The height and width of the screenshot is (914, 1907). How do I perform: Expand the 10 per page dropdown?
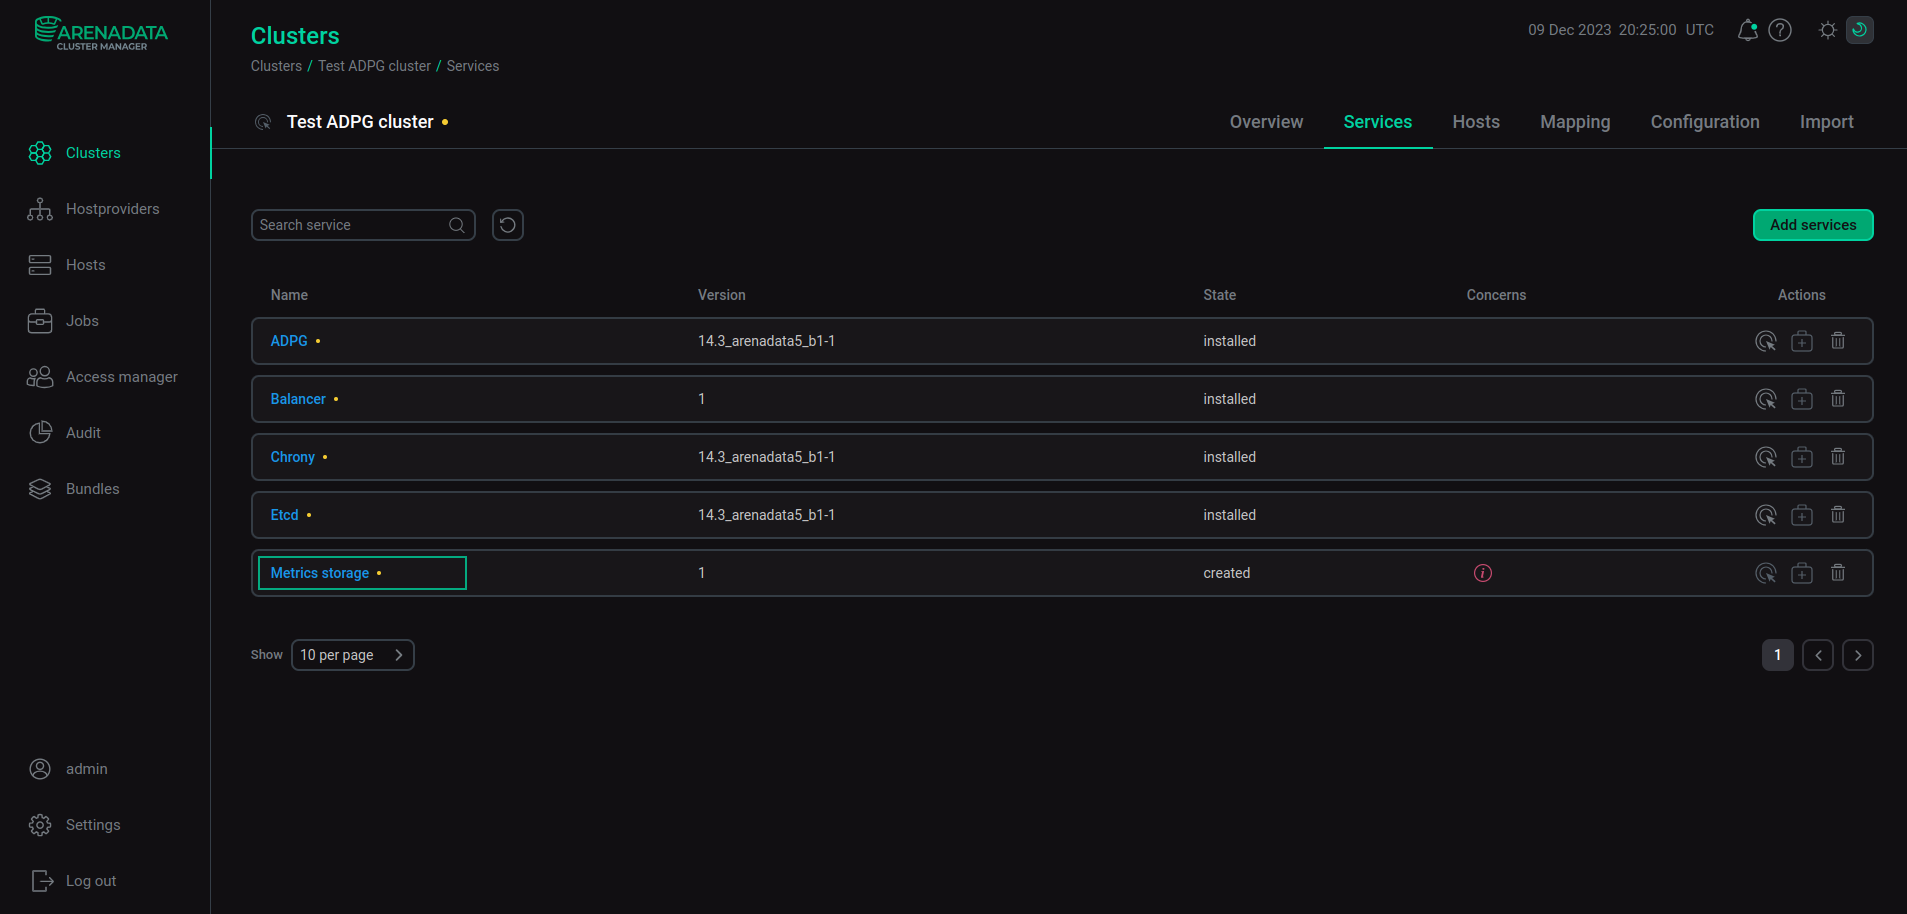tap(352, 655)
